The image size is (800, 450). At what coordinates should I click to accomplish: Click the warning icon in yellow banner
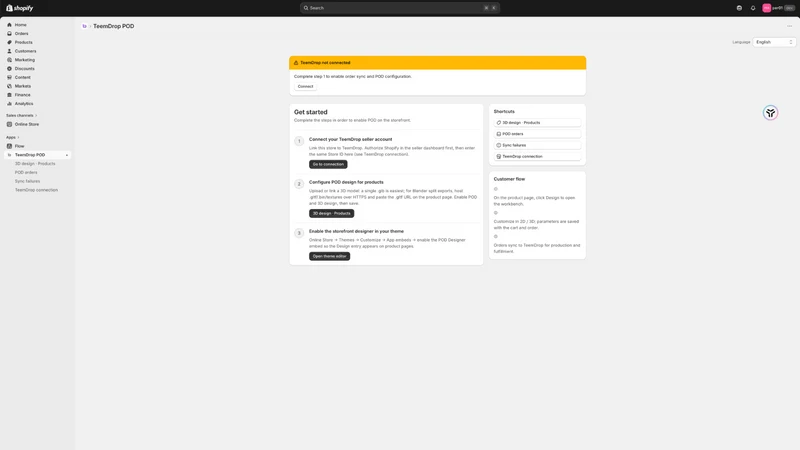click(x=296, y=63)
